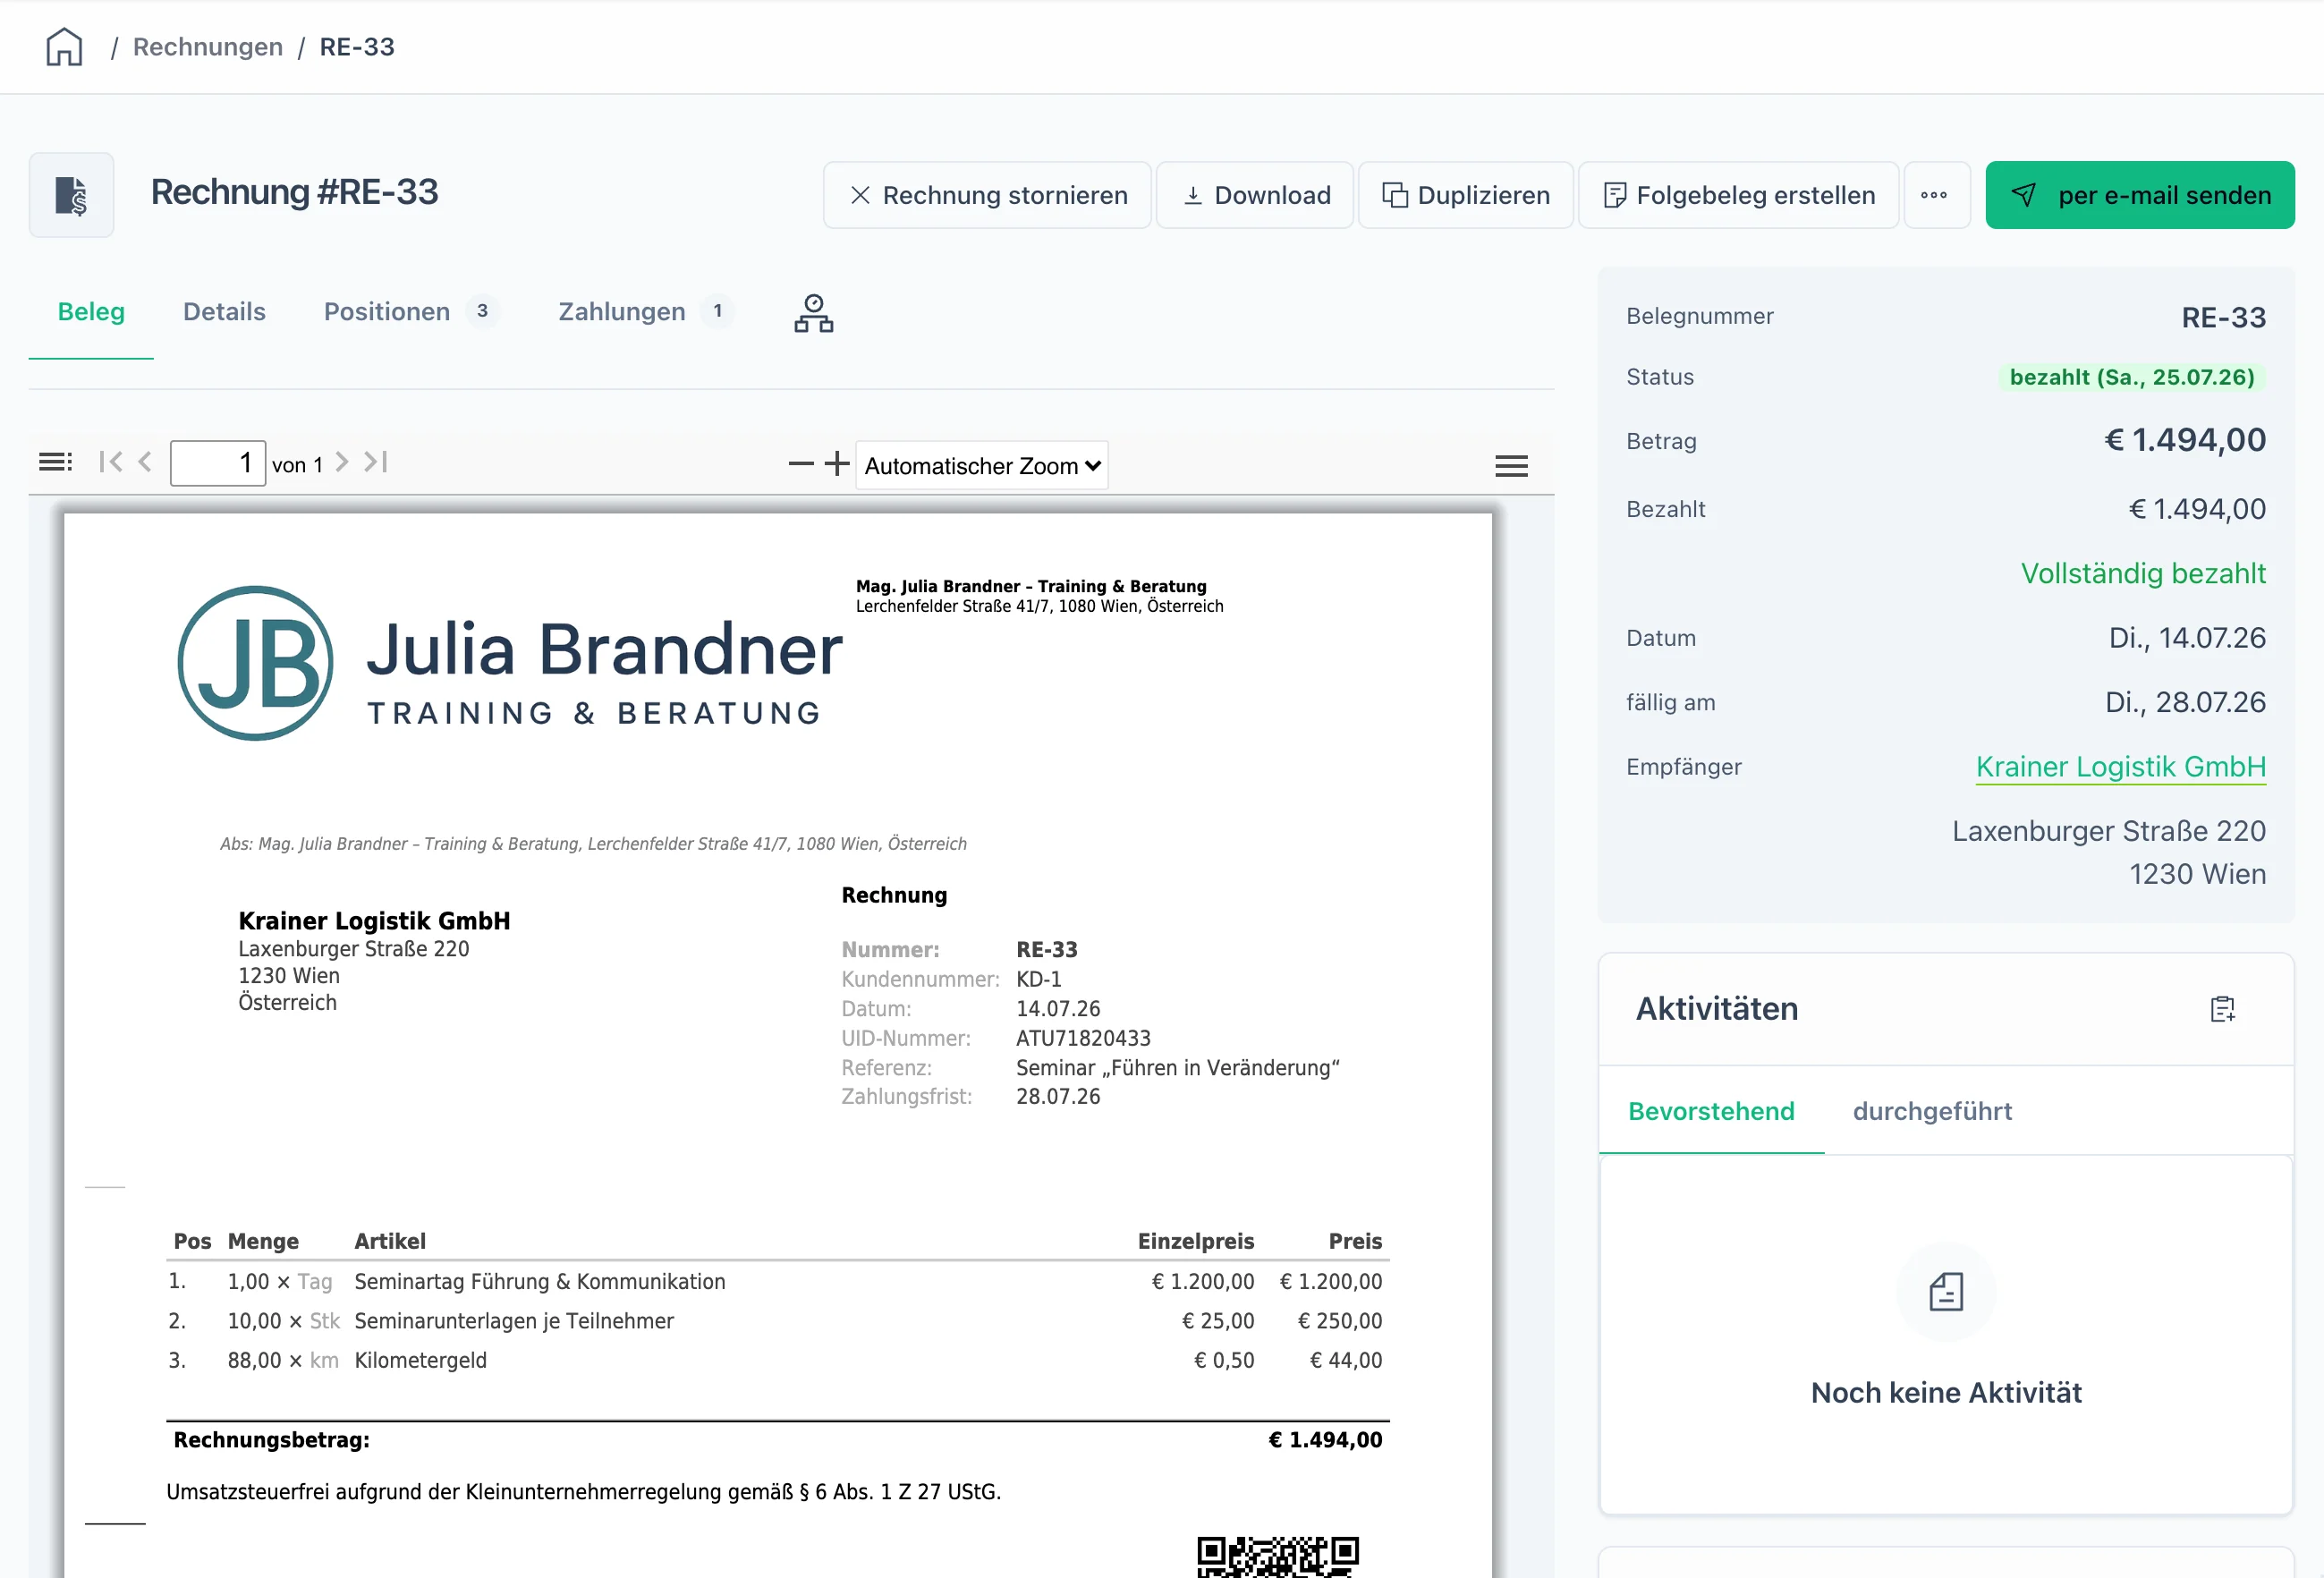2324x1578 pixels.
Task: Click the fällig am date Di., 28.07.26
Action: 2185,702
